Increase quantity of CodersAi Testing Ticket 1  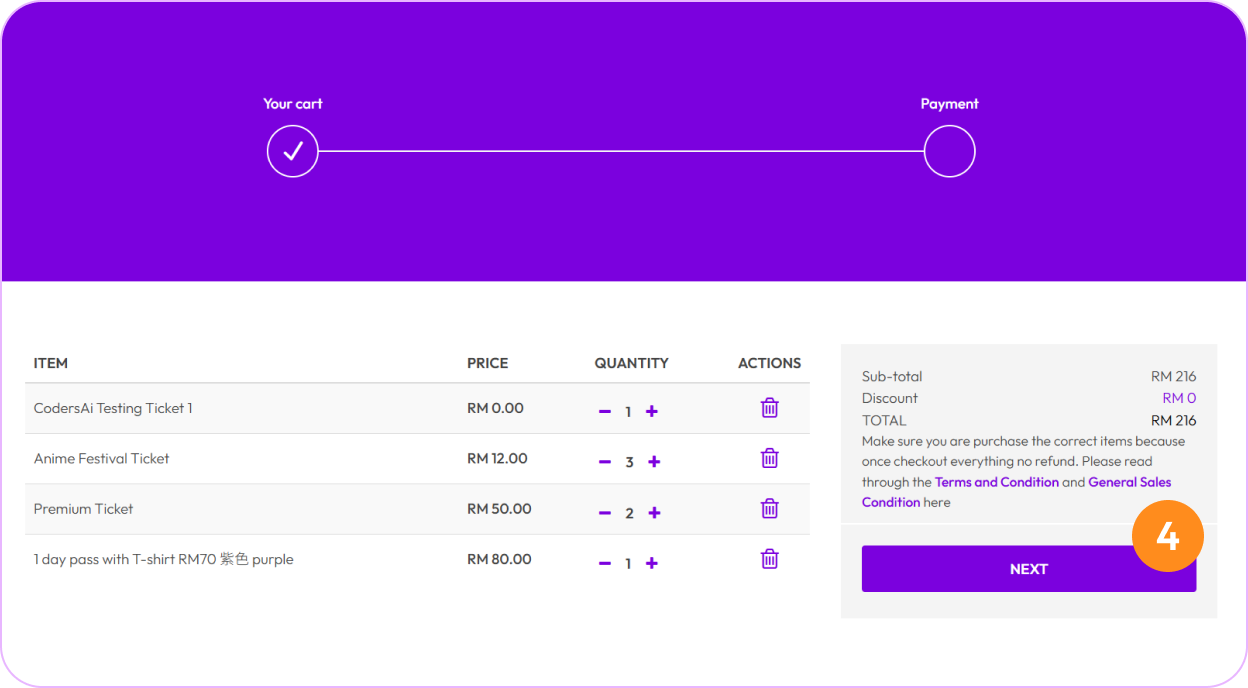tap(652, 412)
